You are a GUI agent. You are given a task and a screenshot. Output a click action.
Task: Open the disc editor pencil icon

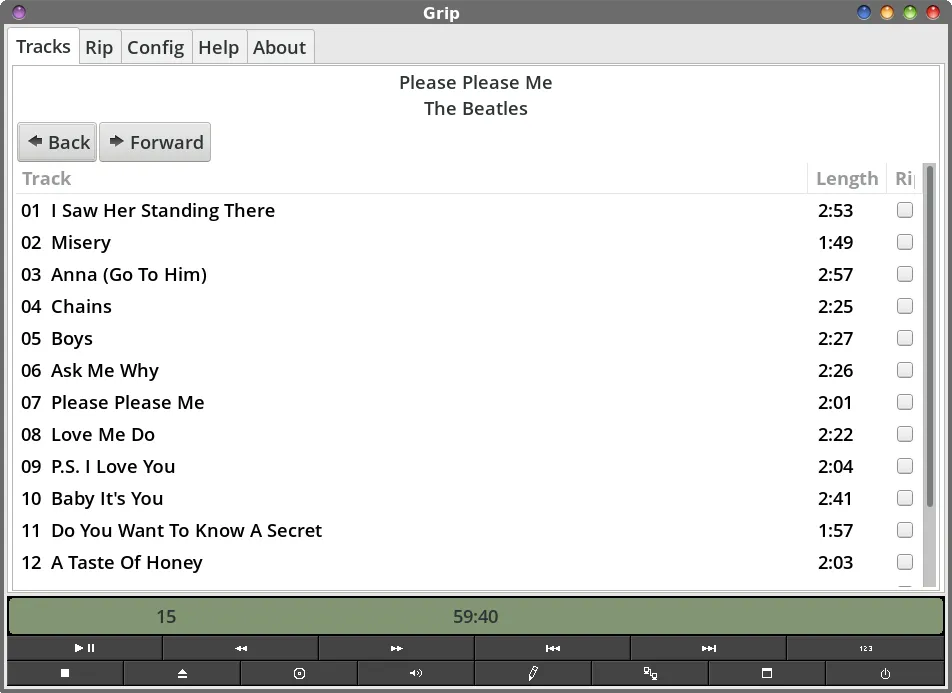pyautogui.click(x=533, y=673)
